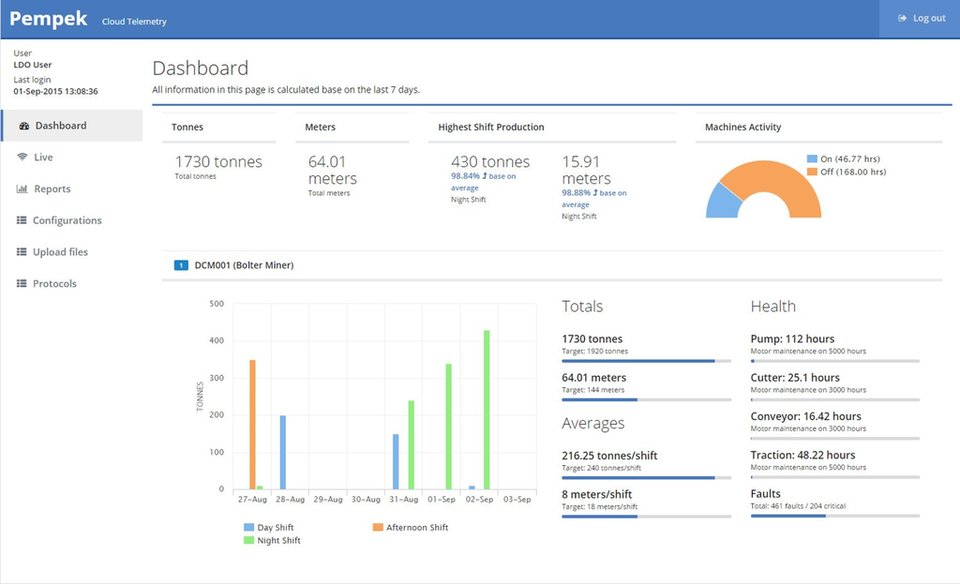The height and width of the screenshot is (584, 960).
Task: Click the Live wifi signal icon
Action: point(22,157)
